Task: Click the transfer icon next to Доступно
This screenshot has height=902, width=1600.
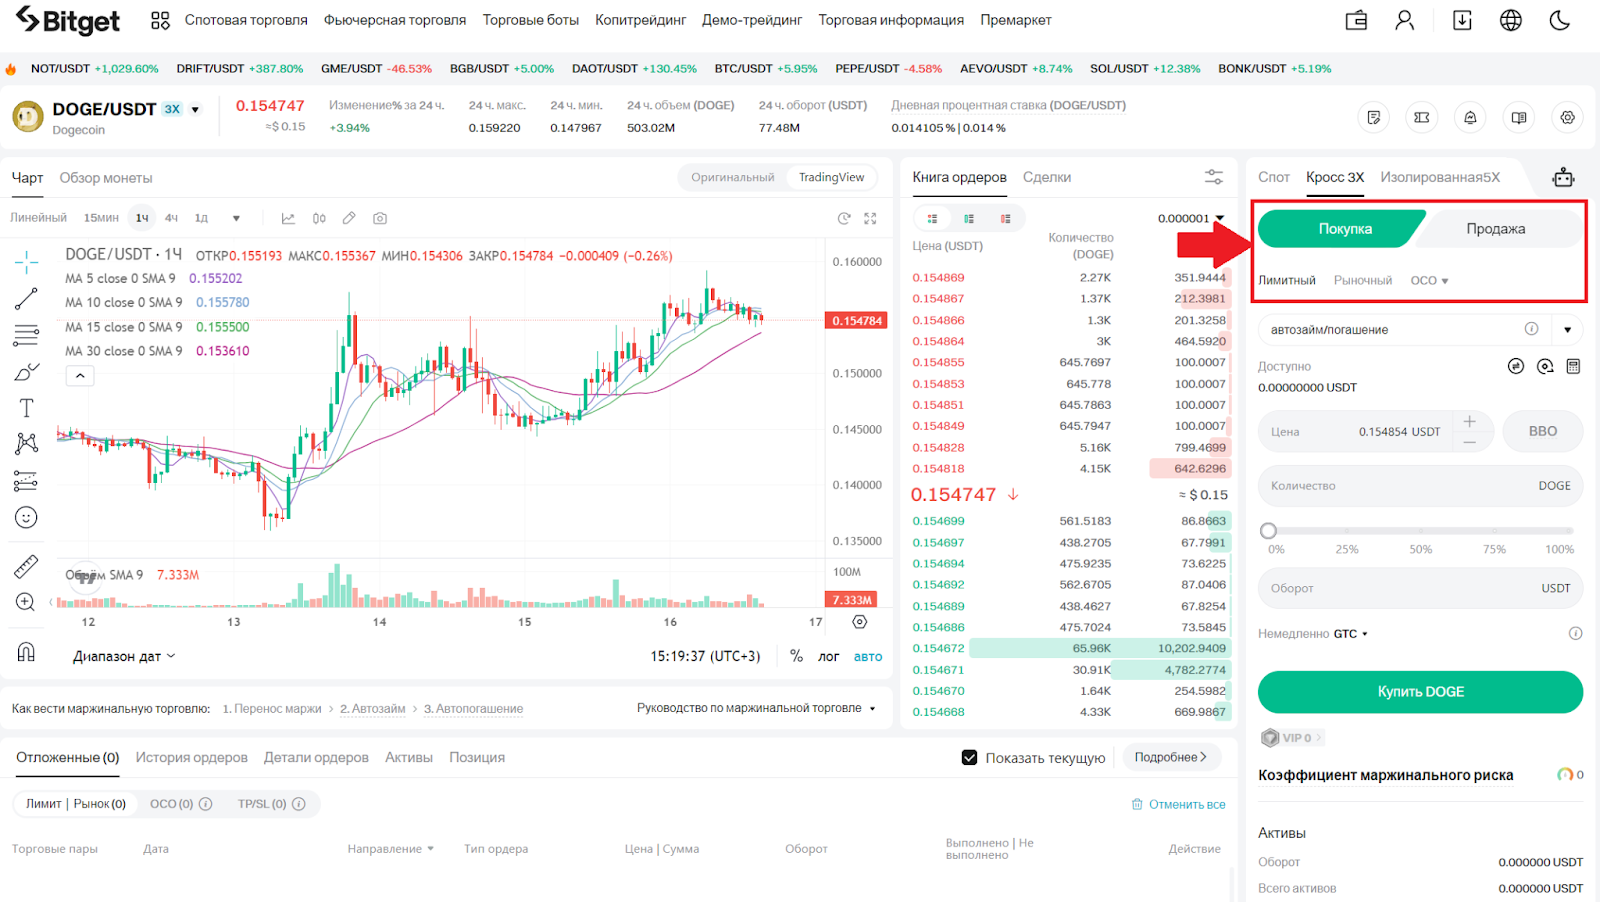Action: coord(1516,366)
